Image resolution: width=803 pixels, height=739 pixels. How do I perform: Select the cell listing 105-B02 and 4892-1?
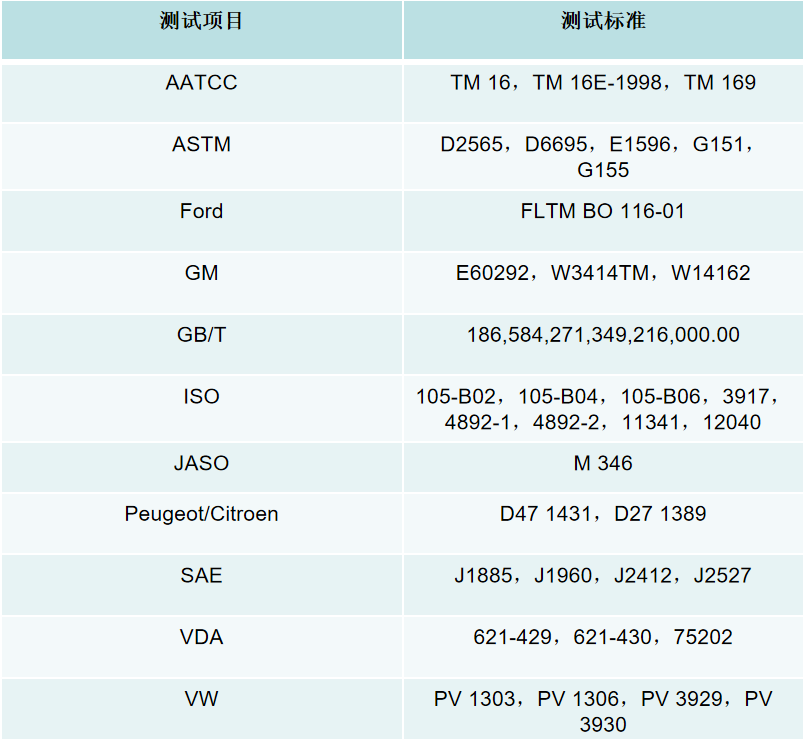click(603, 409)
